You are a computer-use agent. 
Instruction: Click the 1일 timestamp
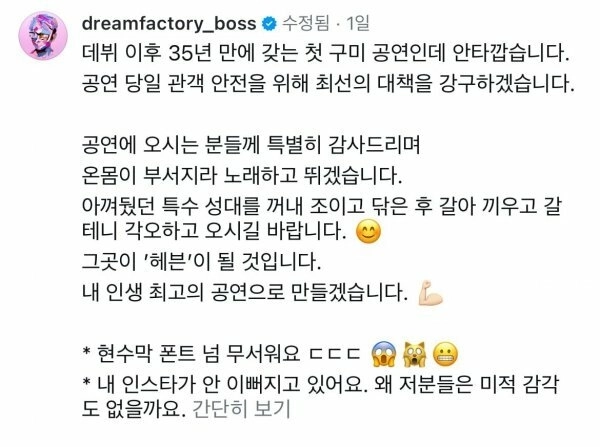tap(357, 23)
